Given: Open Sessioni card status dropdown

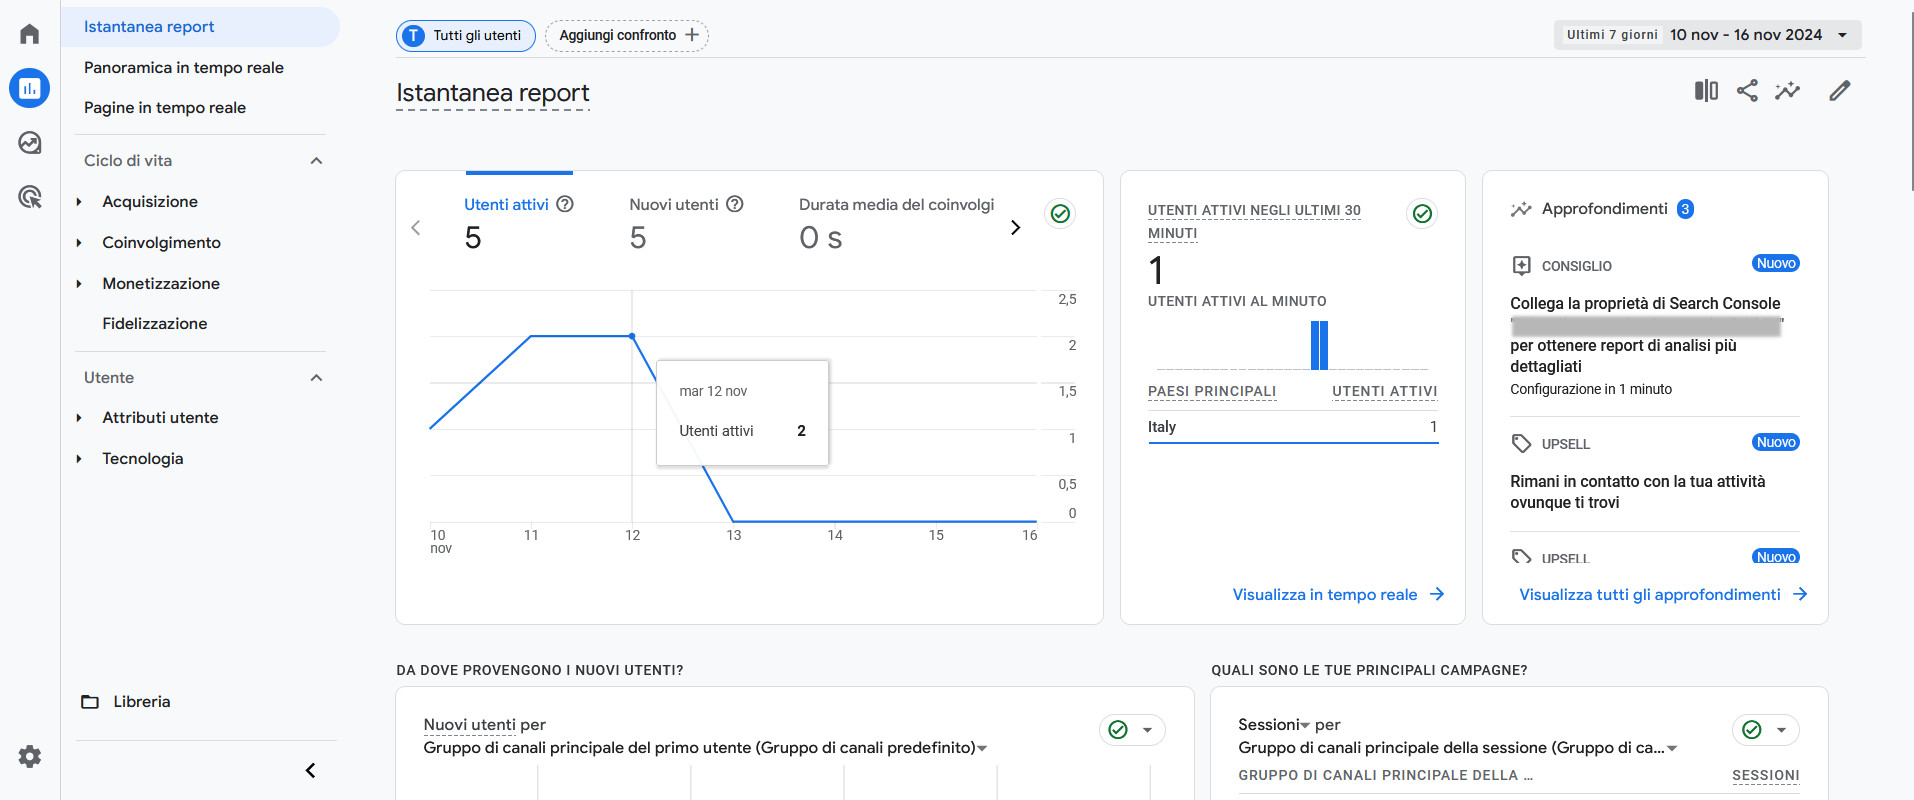Looking at the screenshot, I should [1781, 730].
